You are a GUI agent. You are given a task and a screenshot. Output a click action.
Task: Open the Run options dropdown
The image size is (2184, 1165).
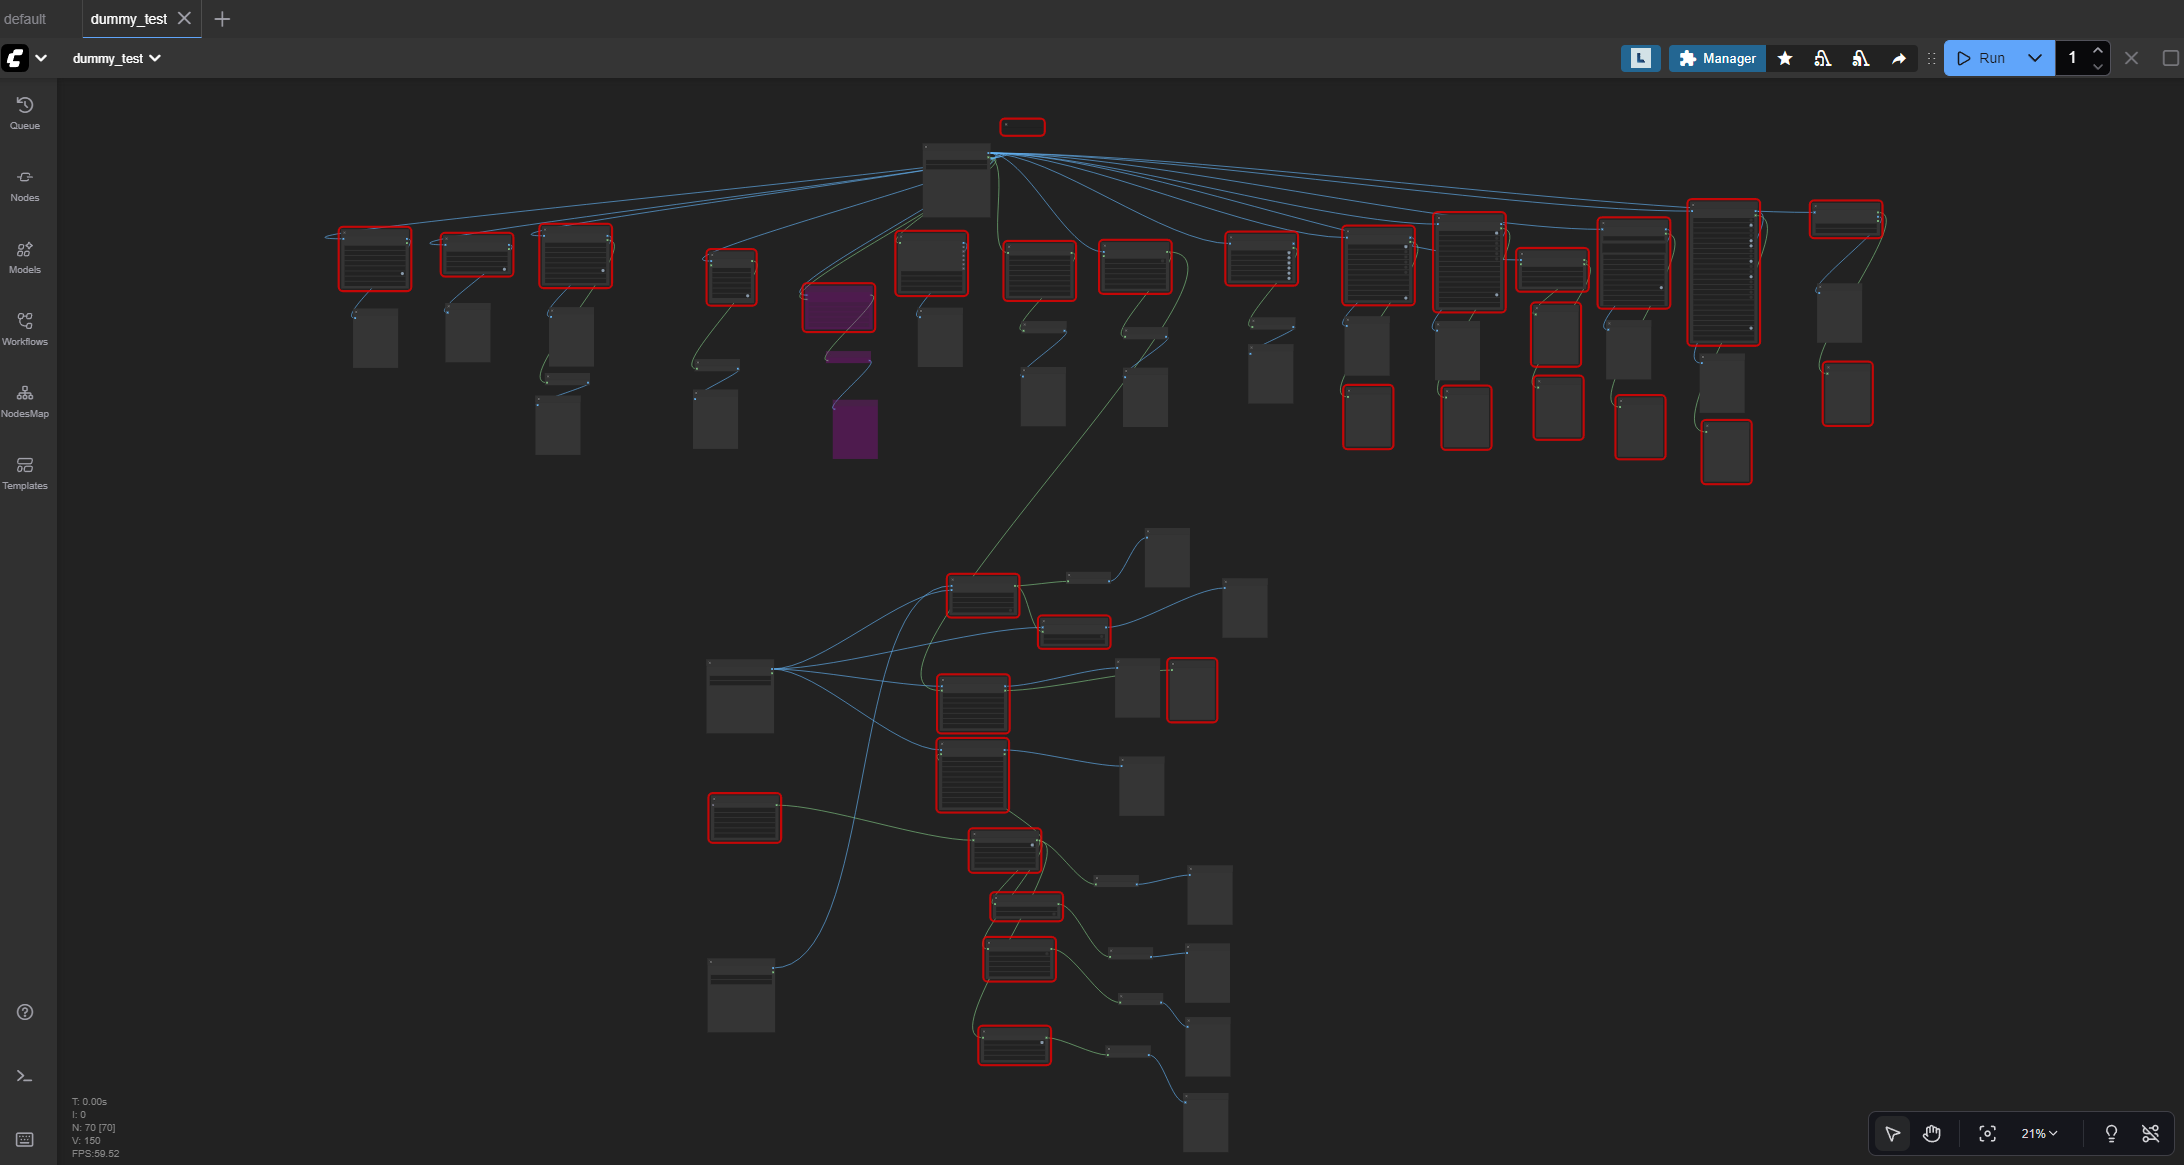pos(2035,58)
